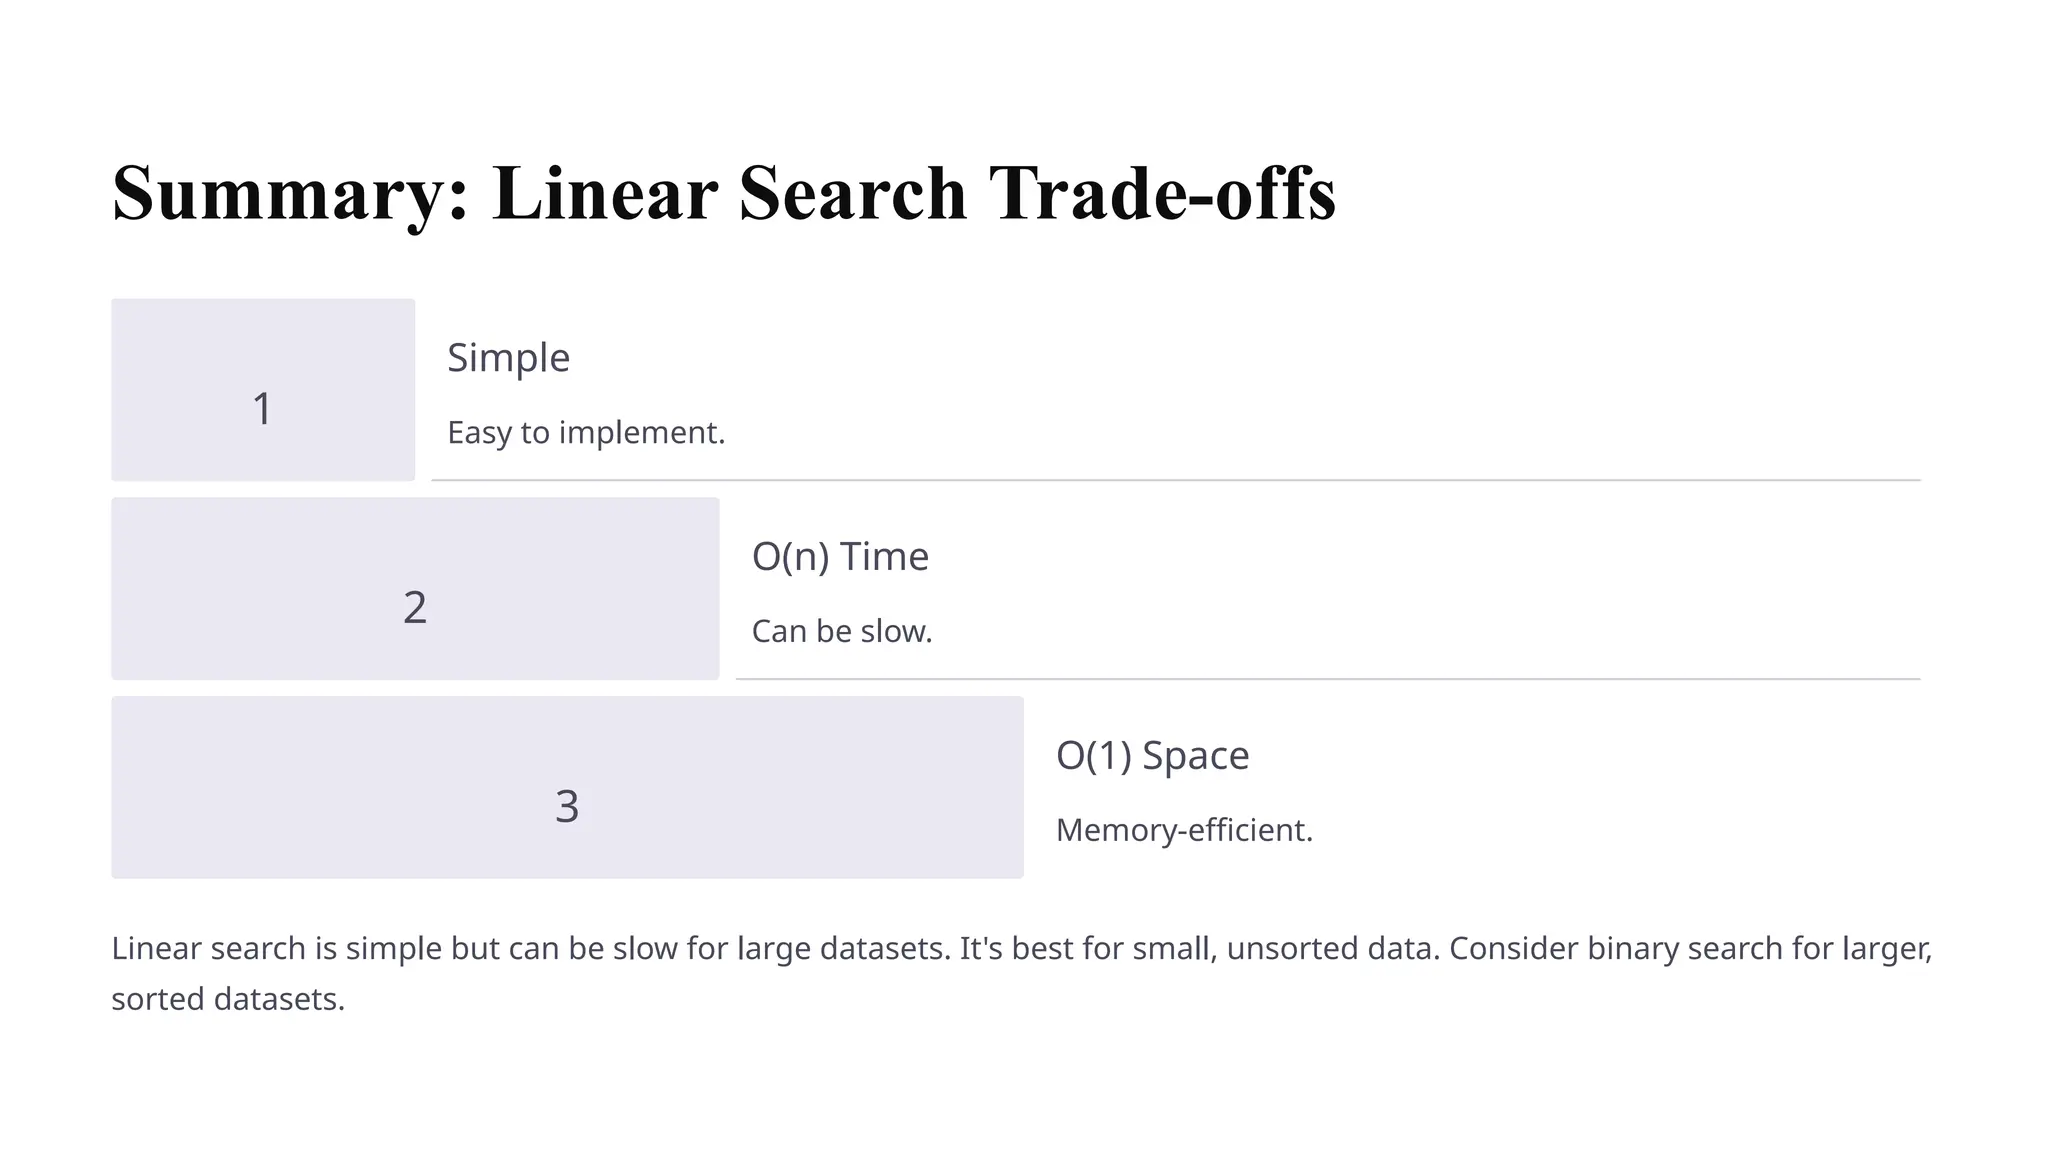Click the "O(n) Time" heading
This screenshot has height=1152, width=2048.
point(840,557)
